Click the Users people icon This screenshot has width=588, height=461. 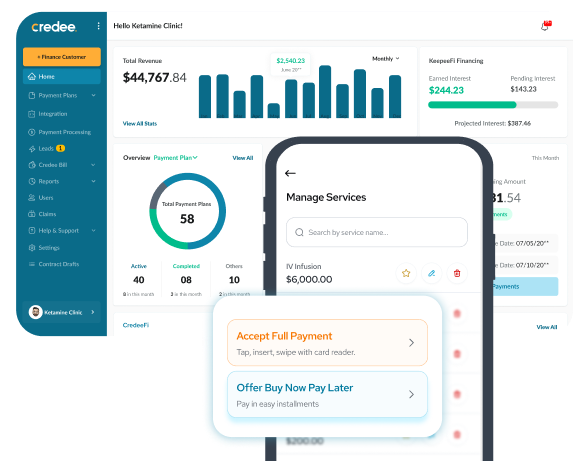pyautogui.click(x=32, y=198)
